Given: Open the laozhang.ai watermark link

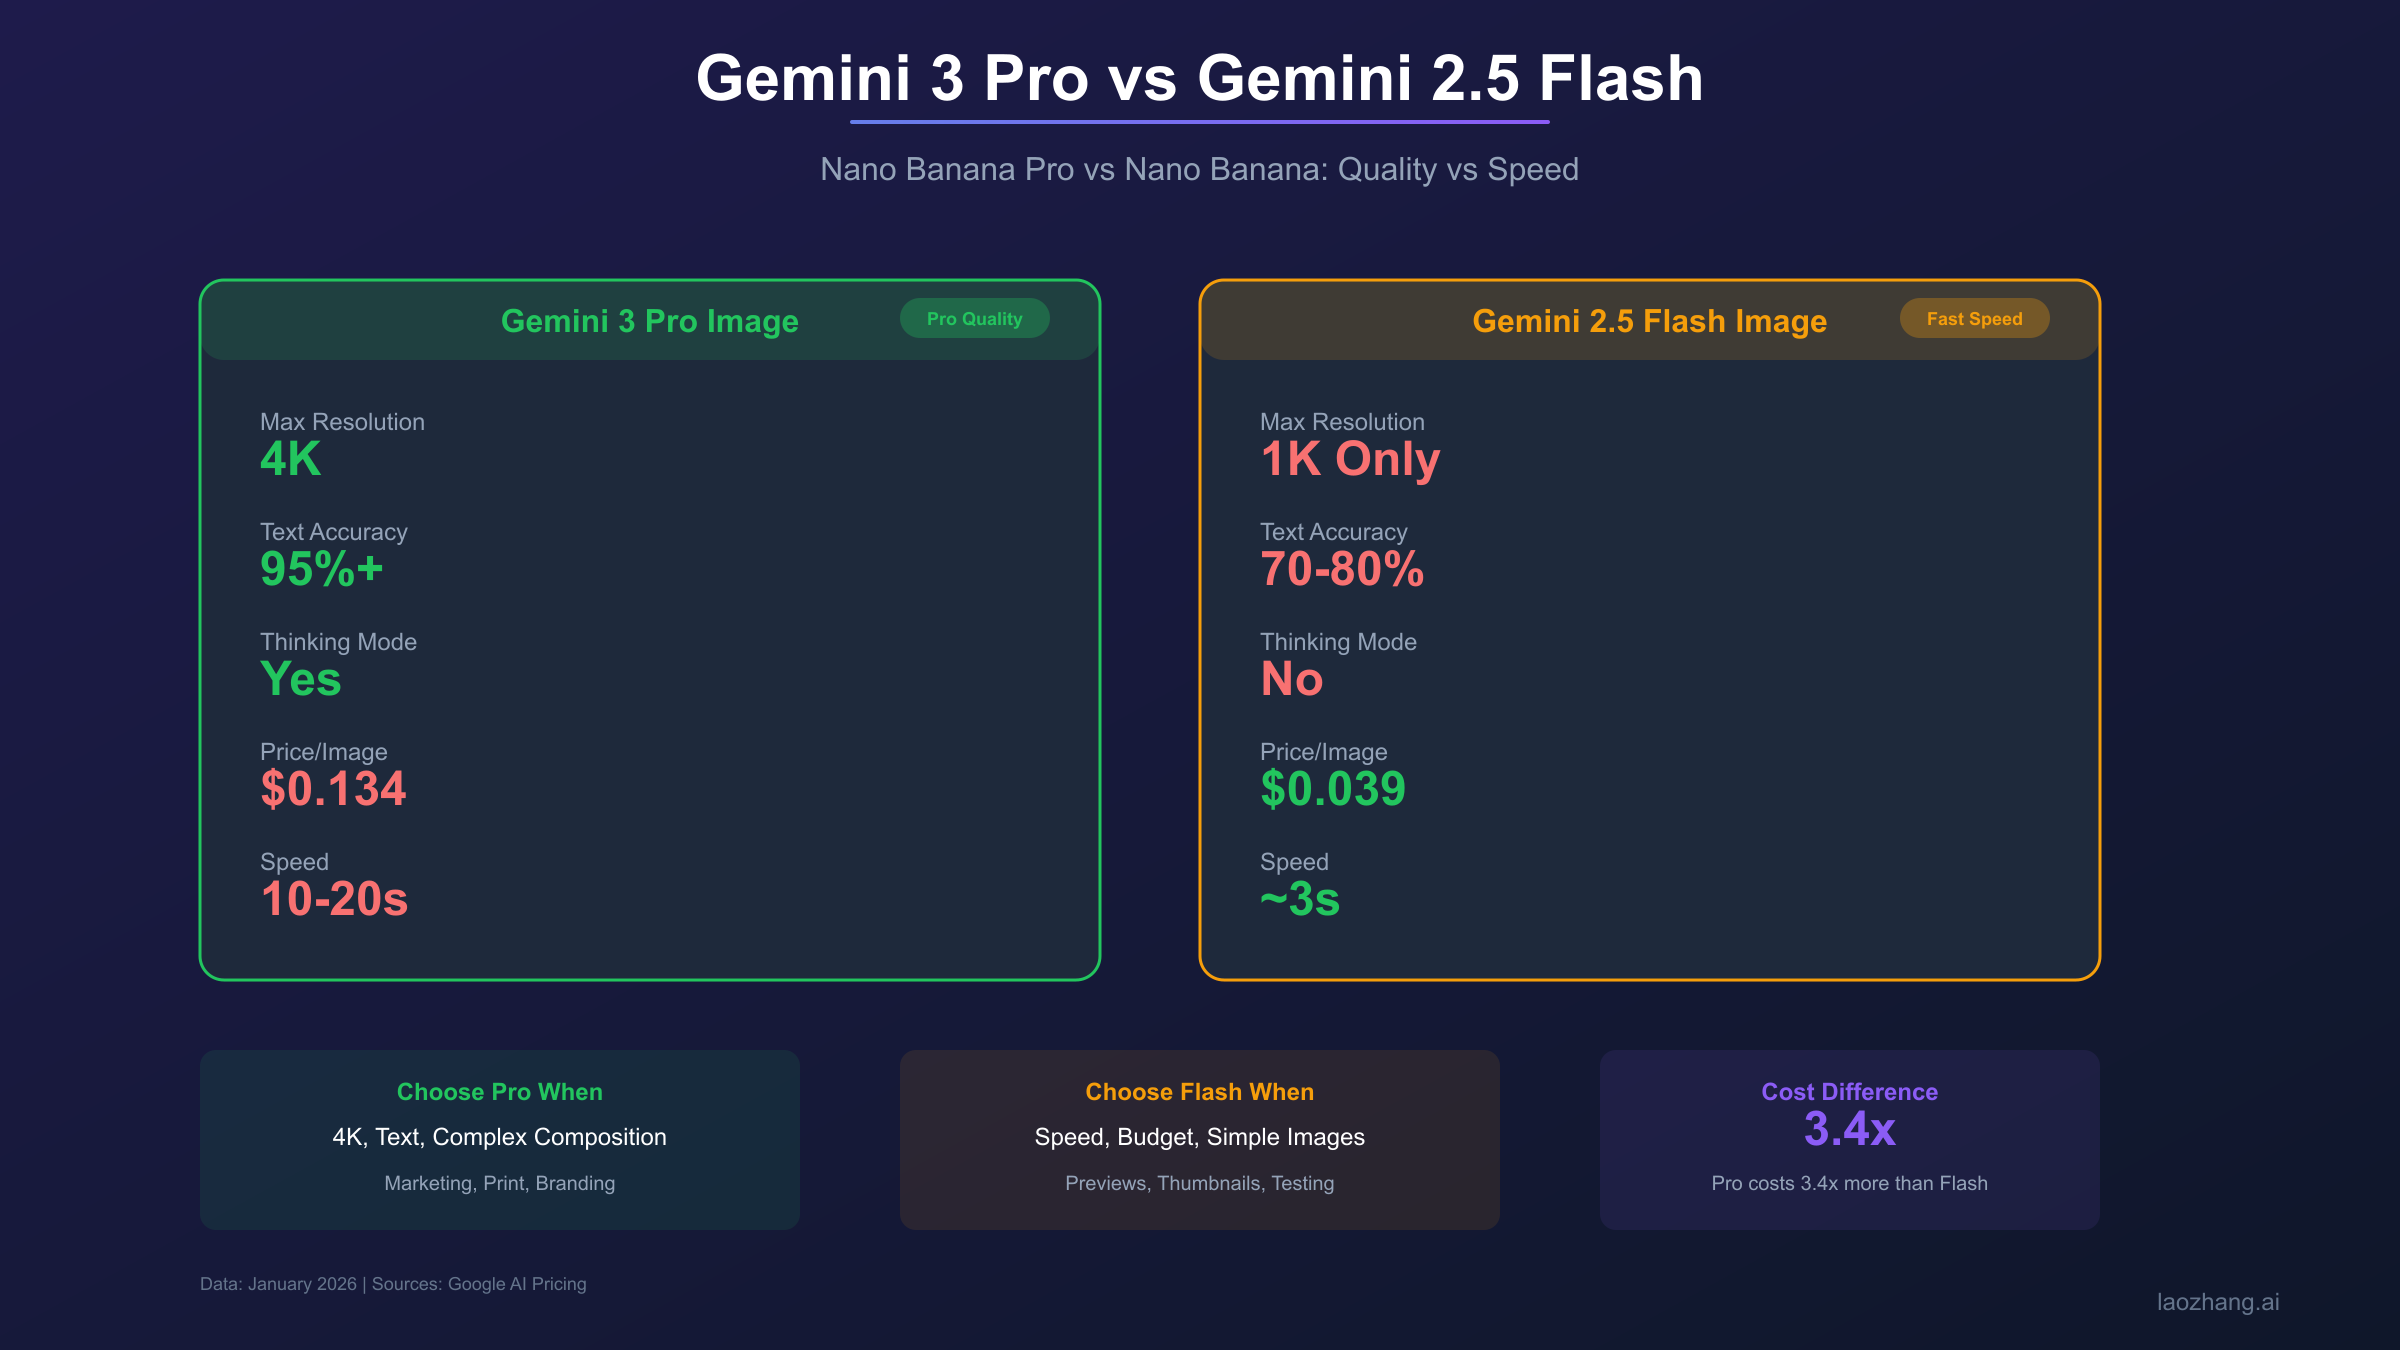Looking at the screenshot, I should coord(2217,1302).
